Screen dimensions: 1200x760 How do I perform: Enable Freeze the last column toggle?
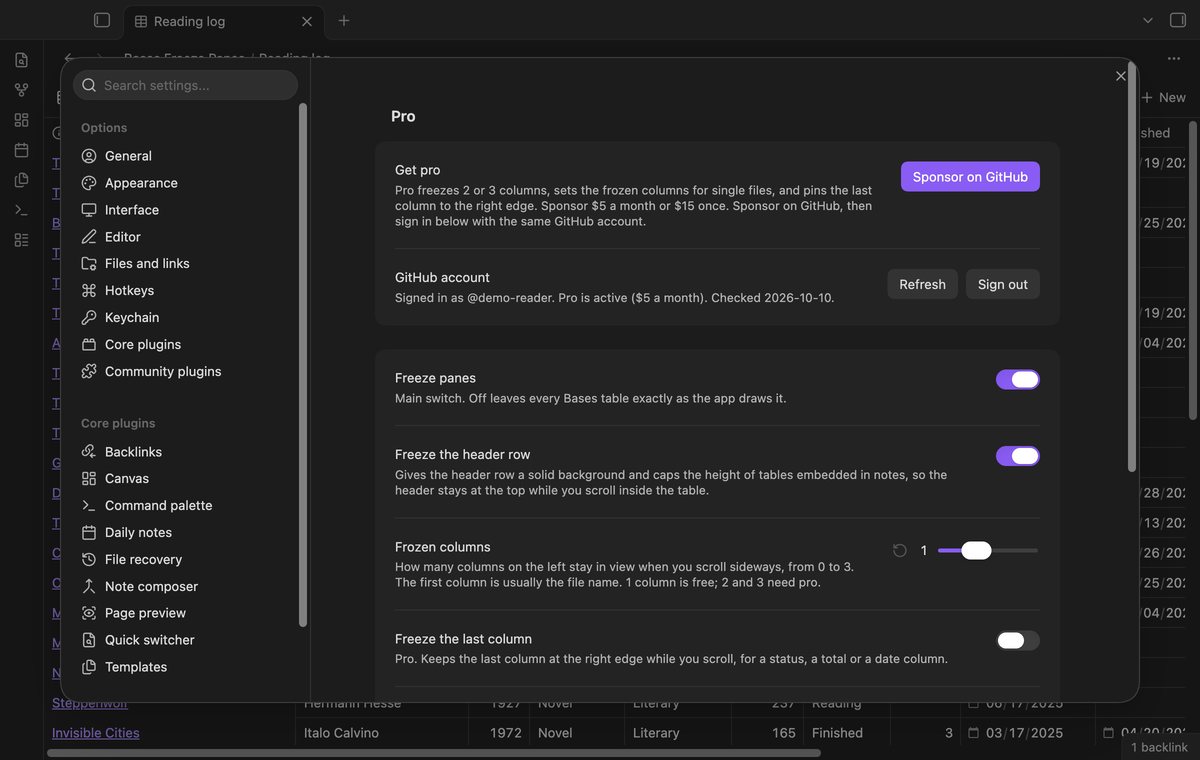tap(1018, 640)
